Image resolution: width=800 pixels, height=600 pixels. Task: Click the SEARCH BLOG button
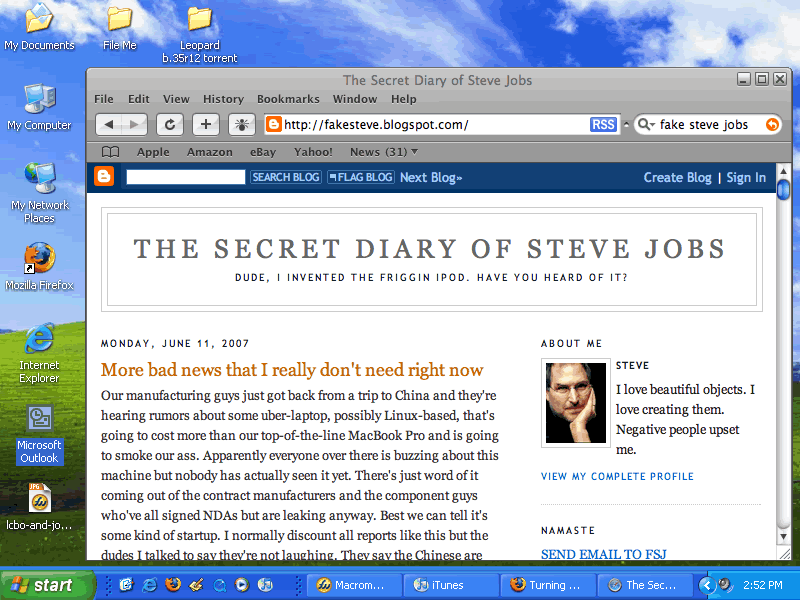tap(286, 177)
